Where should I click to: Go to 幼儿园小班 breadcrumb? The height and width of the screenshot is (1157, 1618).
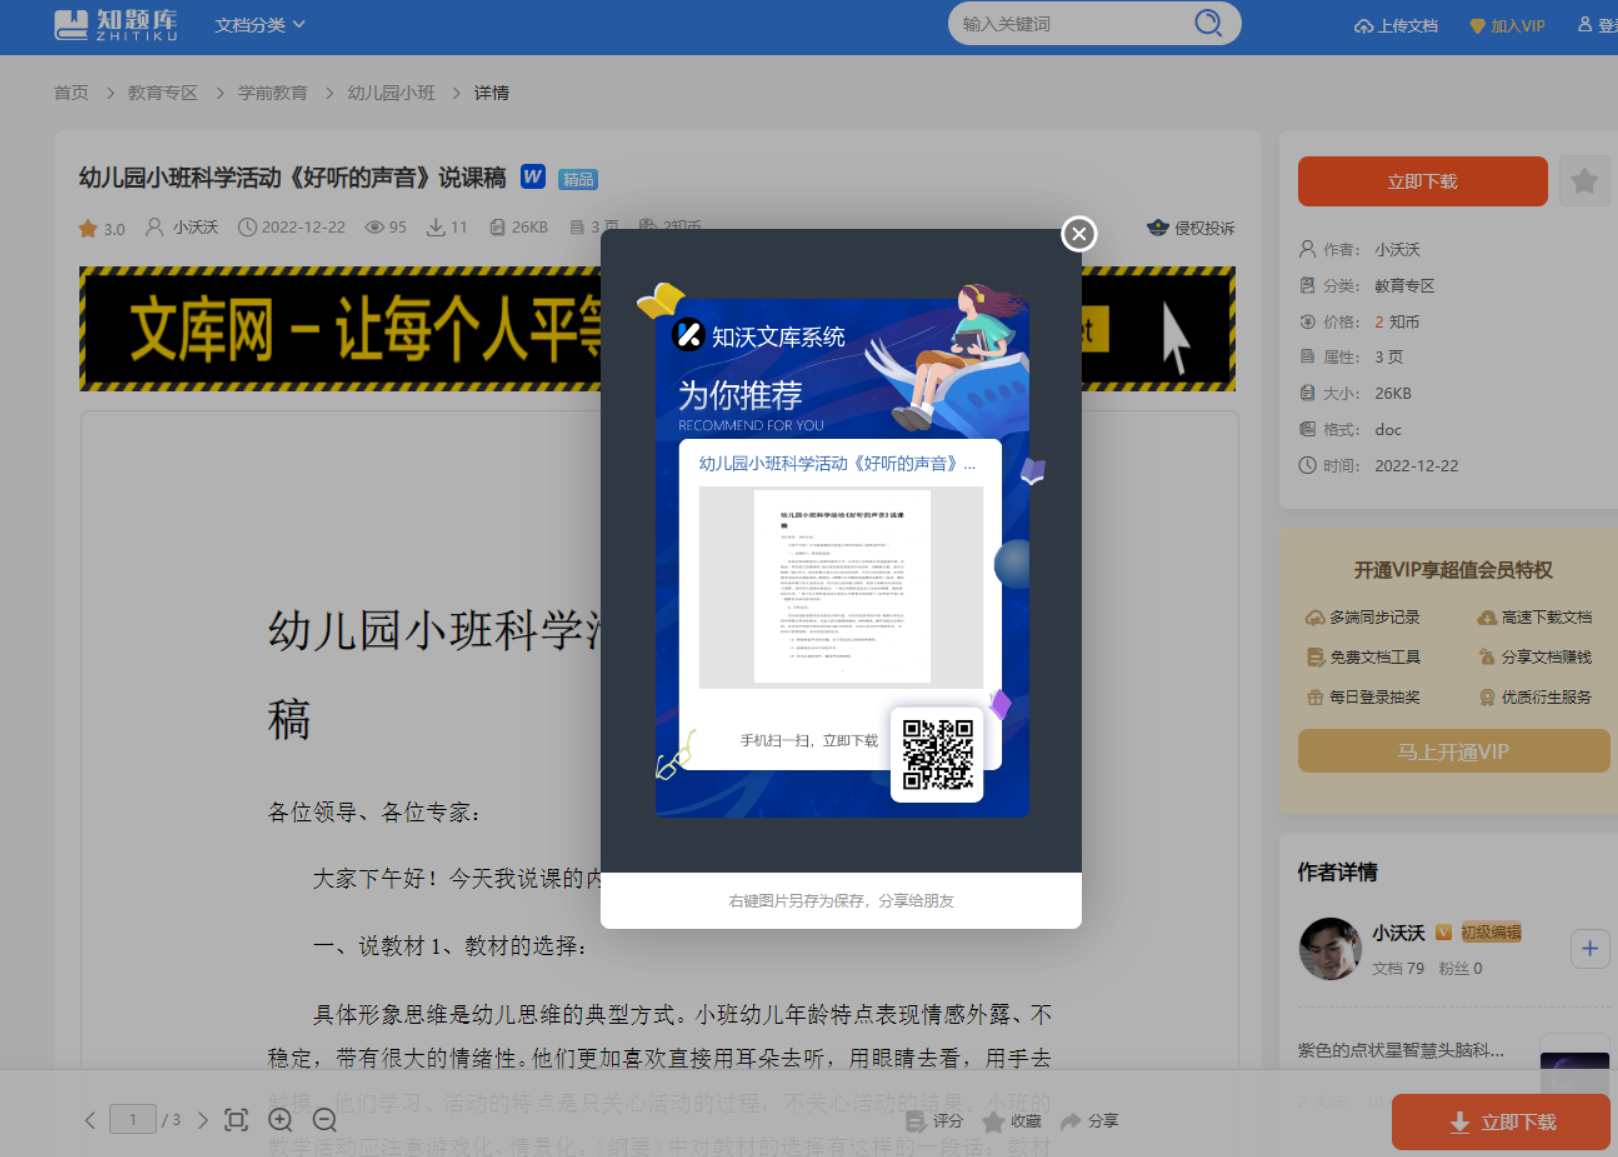point(391,93)
